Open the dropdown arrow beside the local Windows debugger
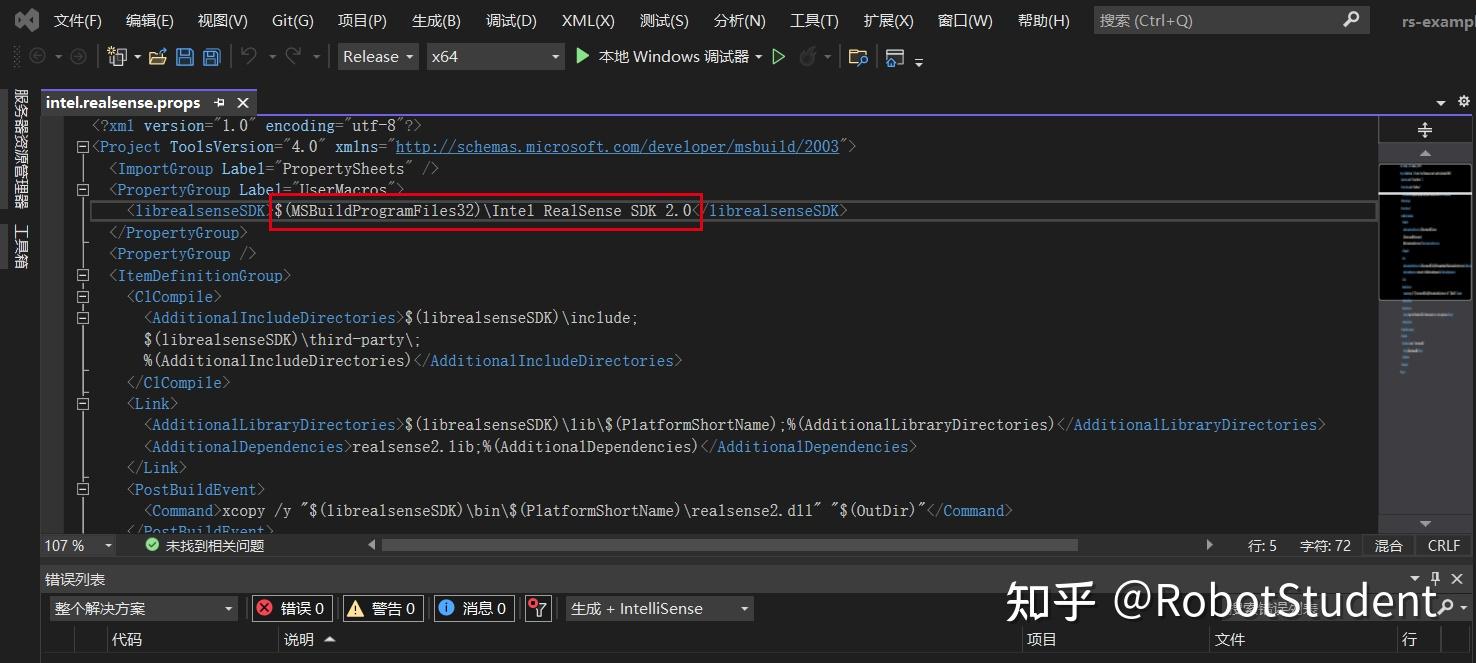This screenshot has width=1476, height=663. [x=759, y=57]
